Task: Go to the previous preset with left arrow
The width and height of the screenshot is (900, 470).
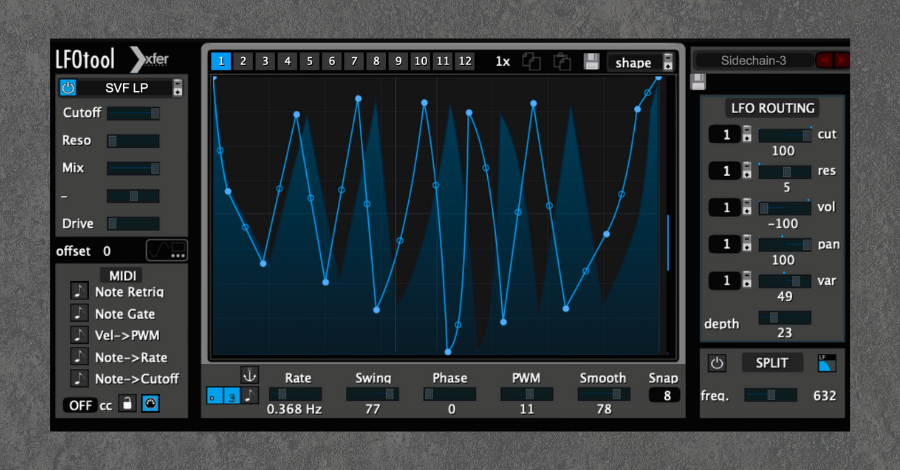Action: click(x=825, y=60)
